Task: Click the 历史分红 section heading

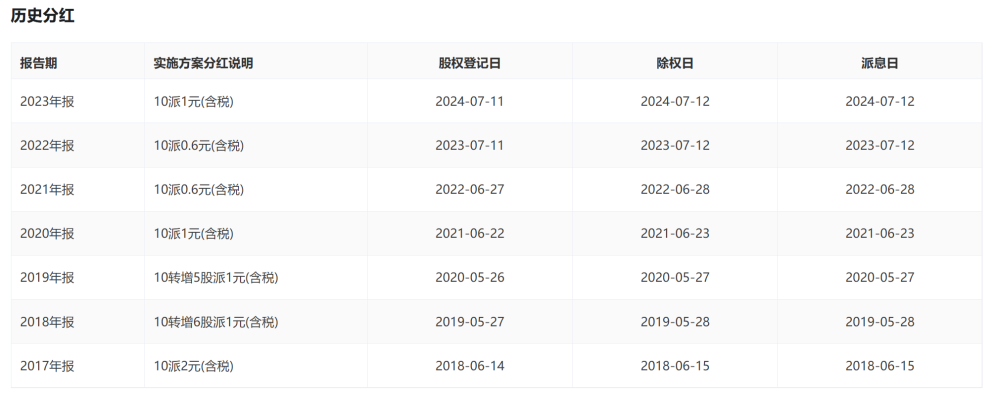Action: click(x=42, y=16)
